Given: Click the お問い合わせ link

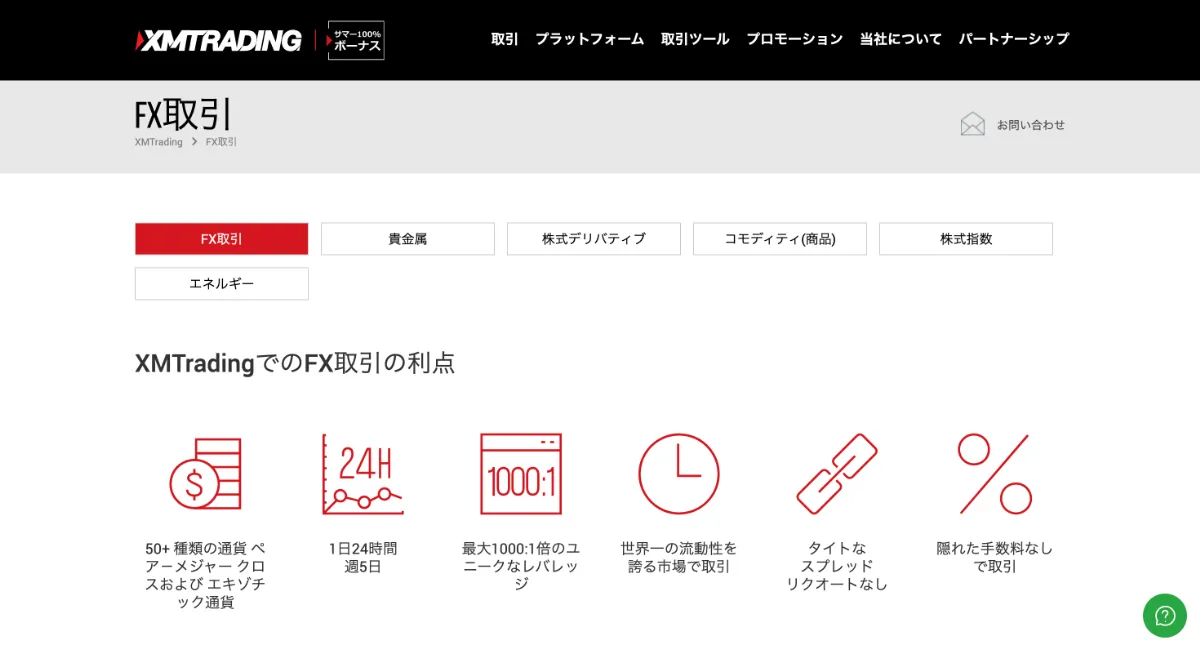Looking at the screenshot, I should coord(1030,124).
